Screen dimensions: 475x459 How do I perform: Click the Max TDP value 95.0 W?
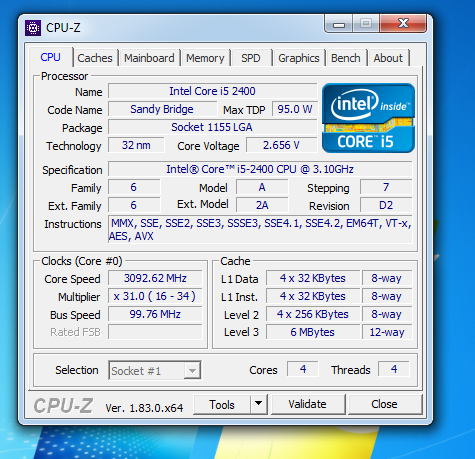(295, 109)
